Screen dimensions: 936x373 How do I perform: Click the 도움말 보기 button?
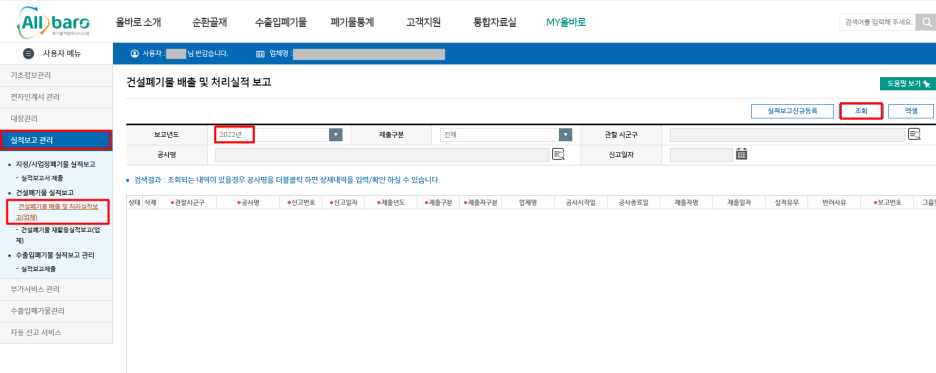click(908, 84)
